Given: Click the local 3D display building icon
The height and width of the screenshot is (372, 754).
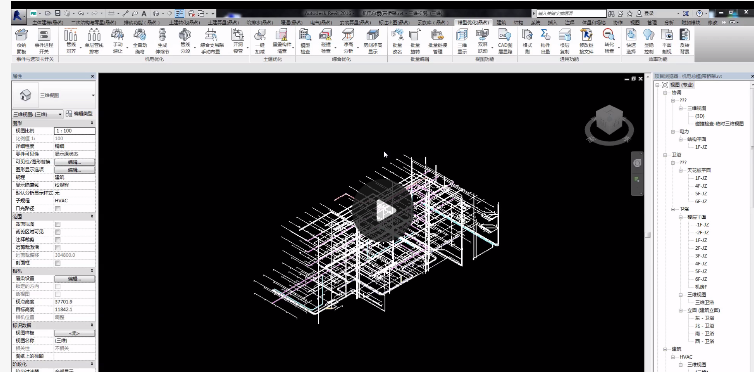Looking at the screenshot, I should (373, 35).
